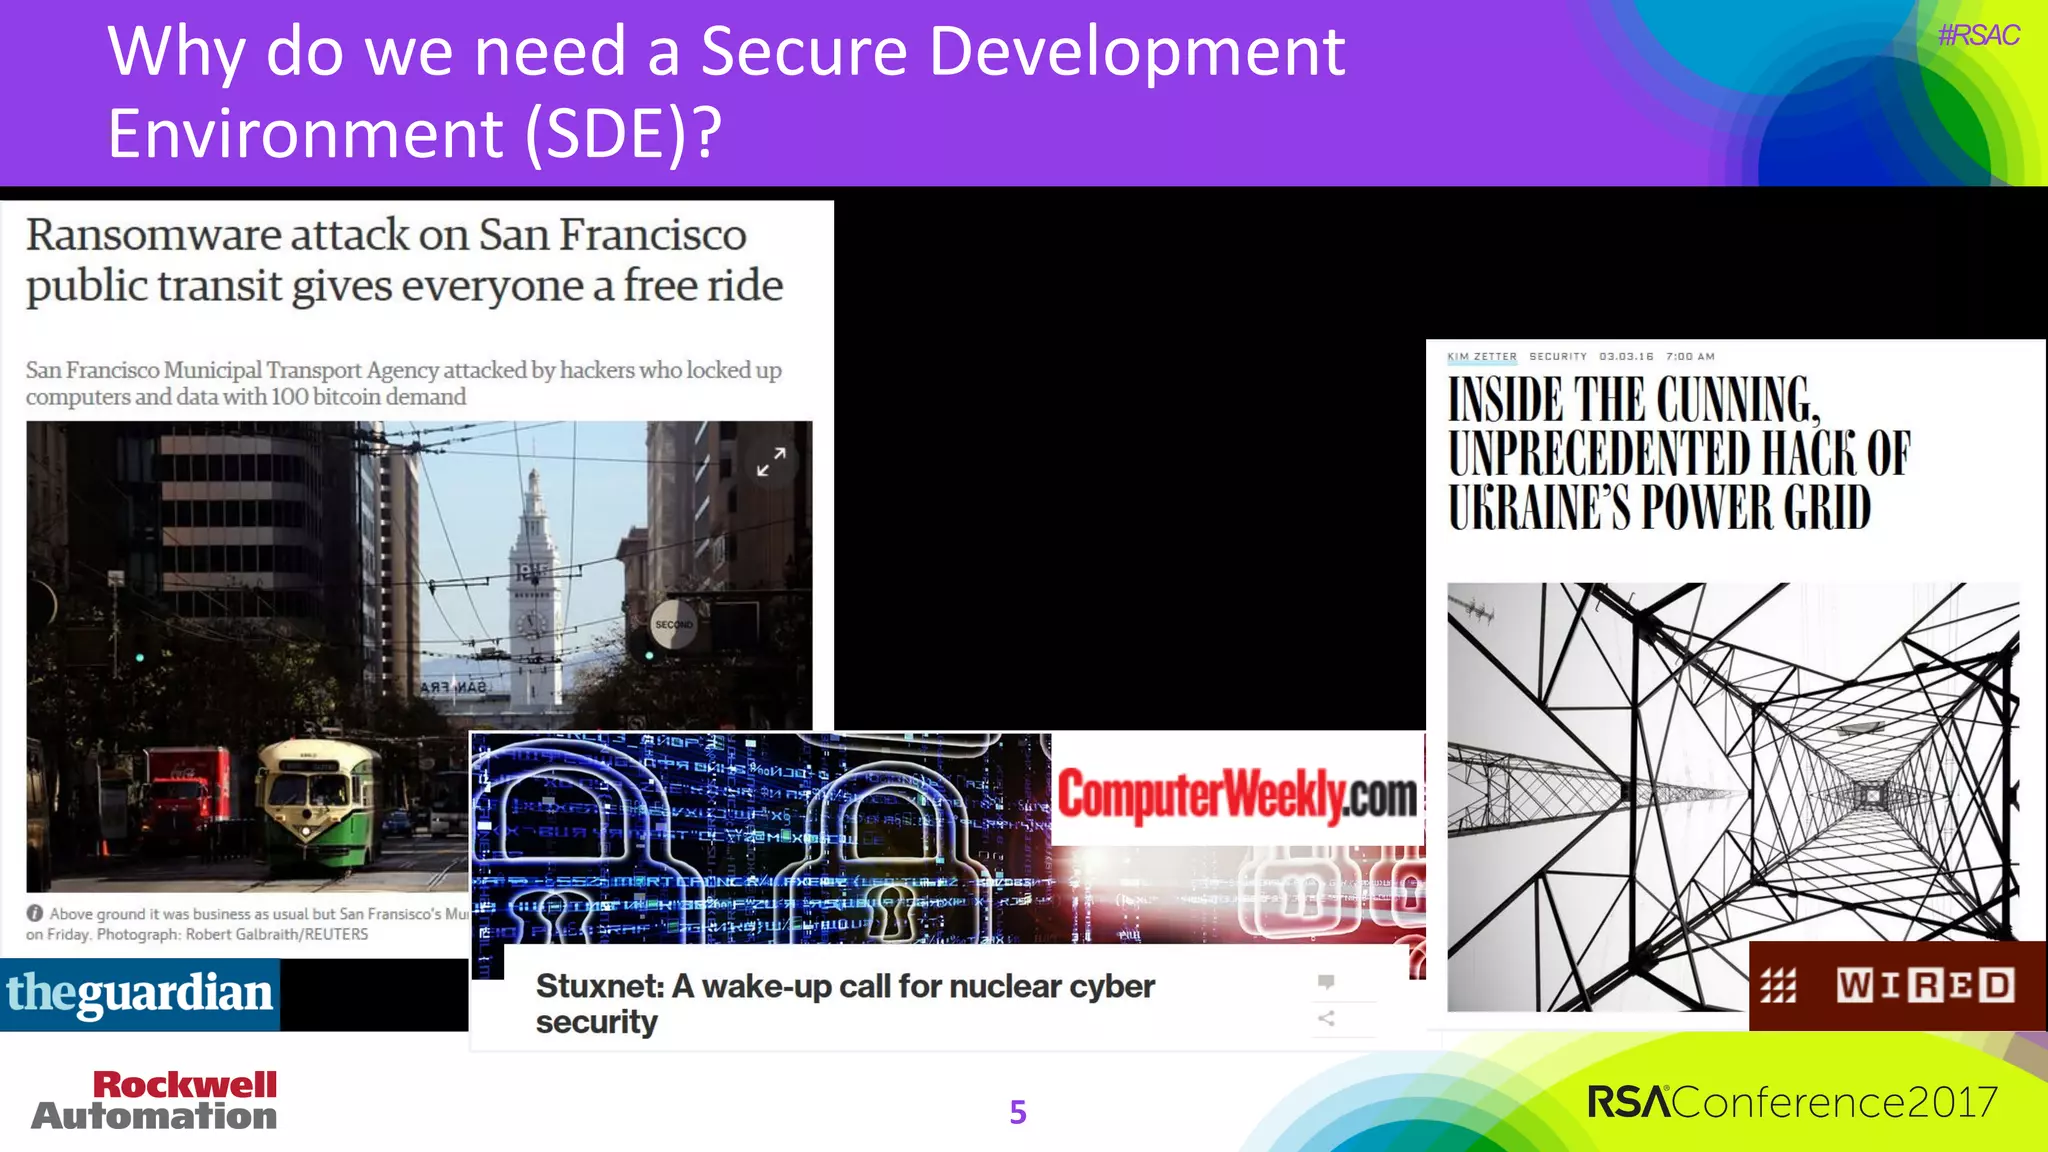The image size is (2048, 1152).
Task: Click the KIM ZETTER author link
Action: tap(1482, 356)
